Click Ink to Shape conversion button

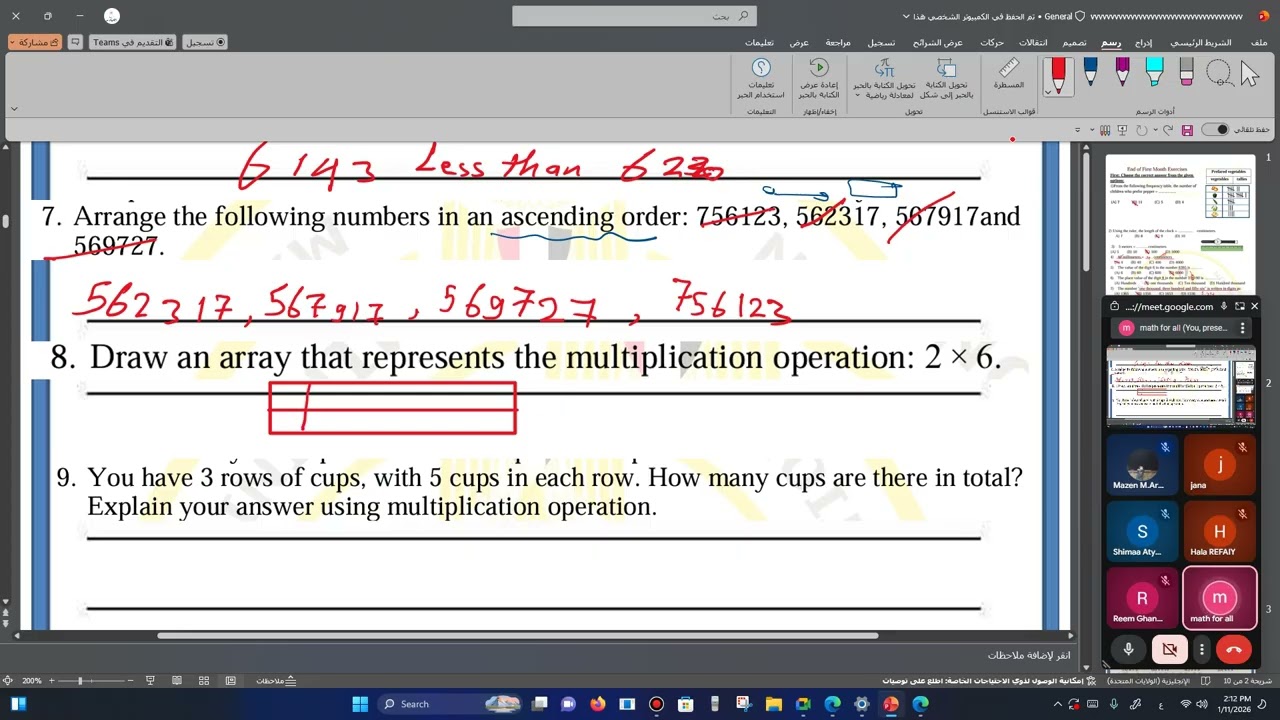coord(946,78)
